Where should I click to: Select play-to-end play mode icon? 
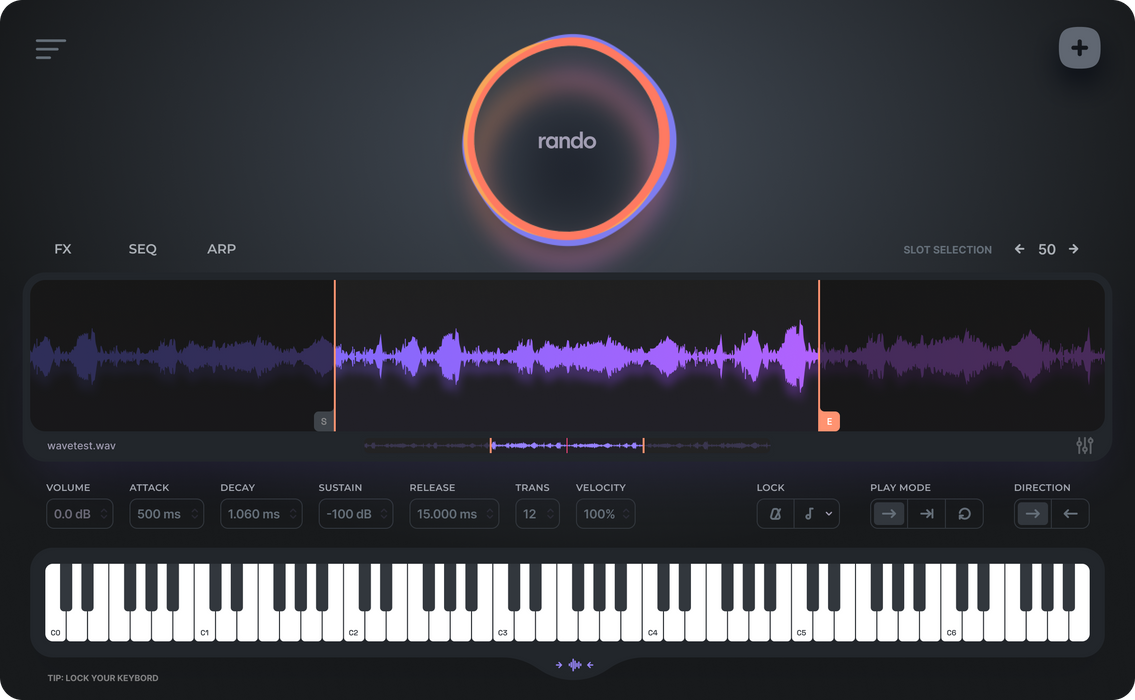click(x=927, y=514)
